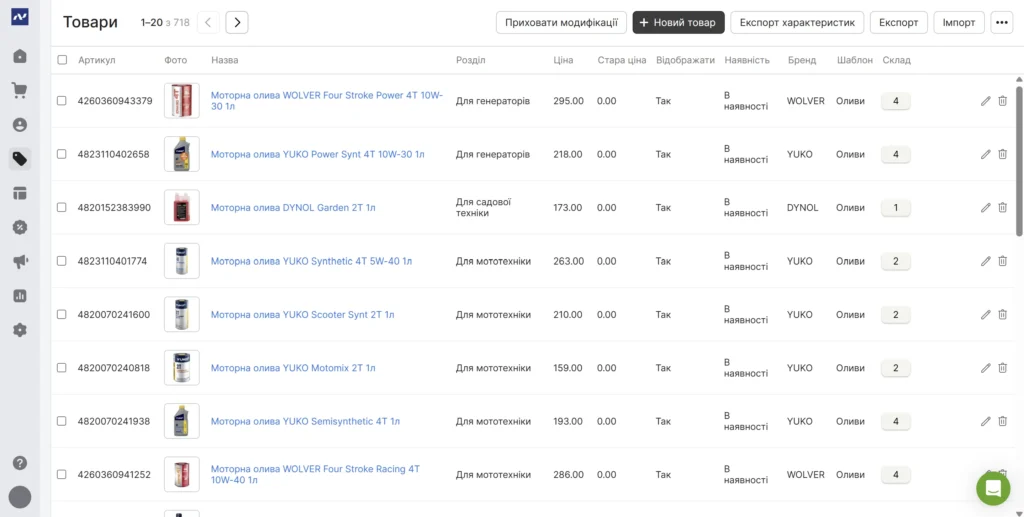The height and width of the screenshot is (517, 1024).
Task: Open the analytics chart sidebar icon
Action: (20, 296)
